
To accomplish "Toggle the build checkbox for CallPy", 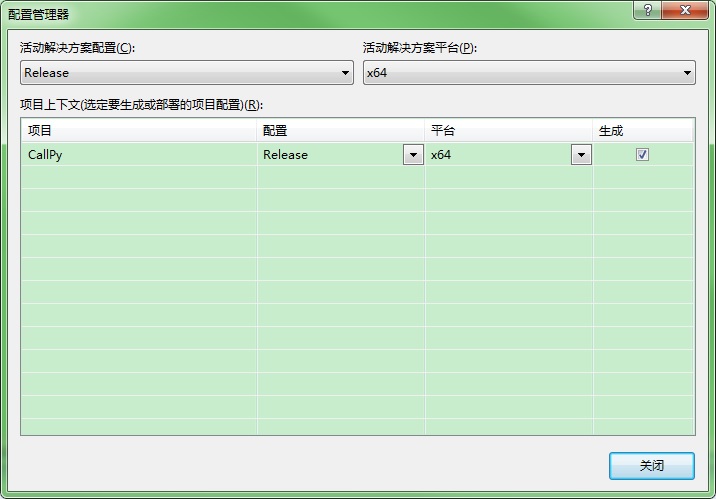I will (642, 155).
